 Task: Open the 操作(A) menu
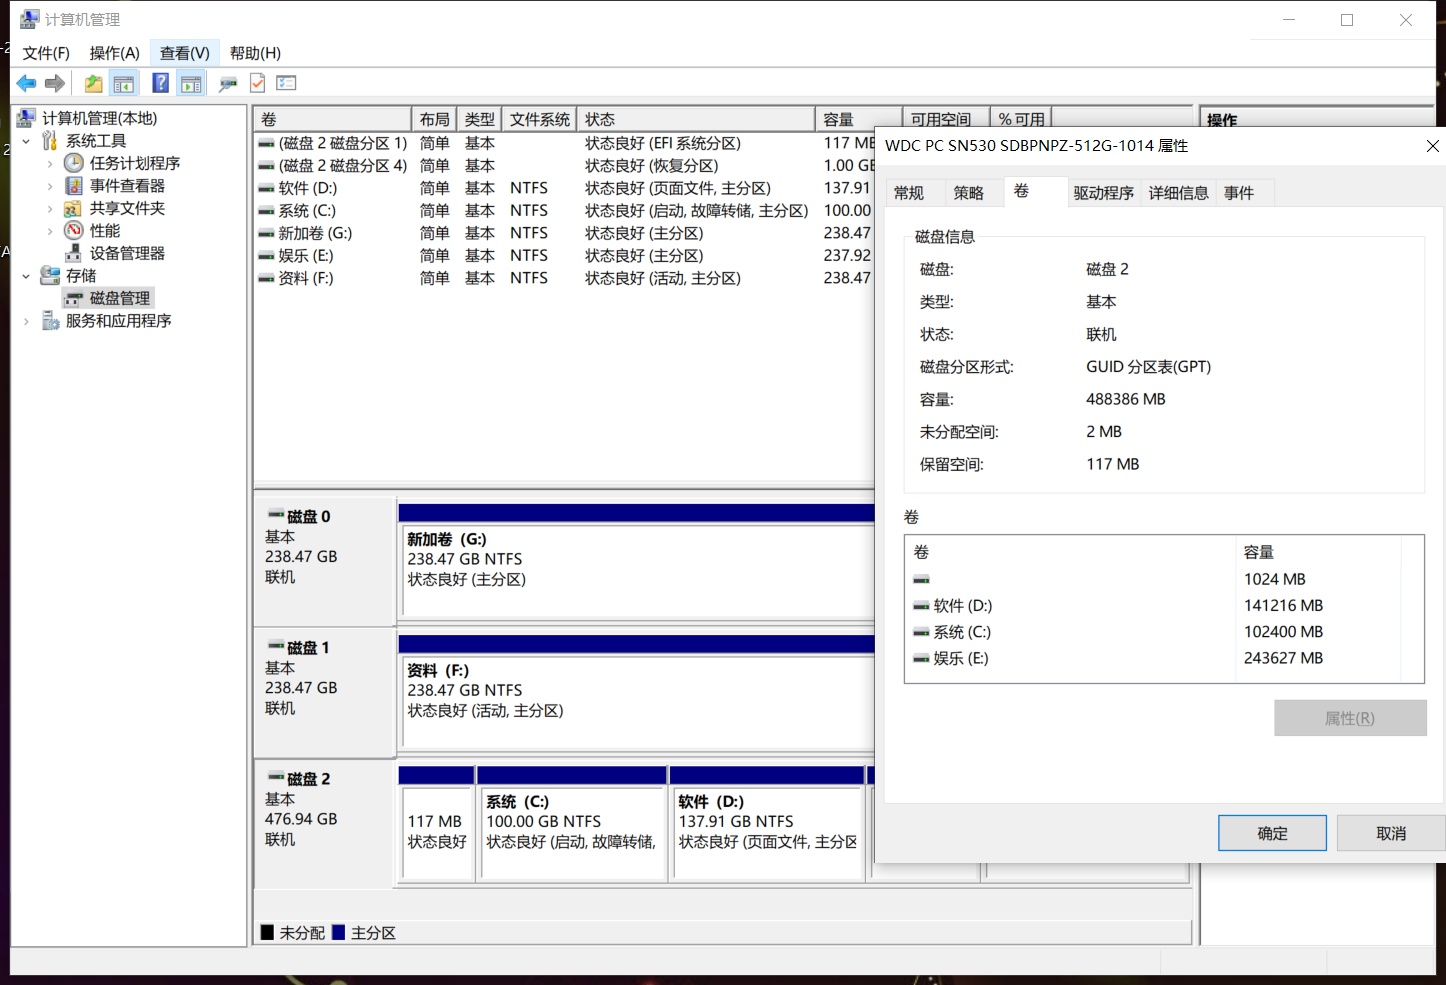(x=114, y=53)
